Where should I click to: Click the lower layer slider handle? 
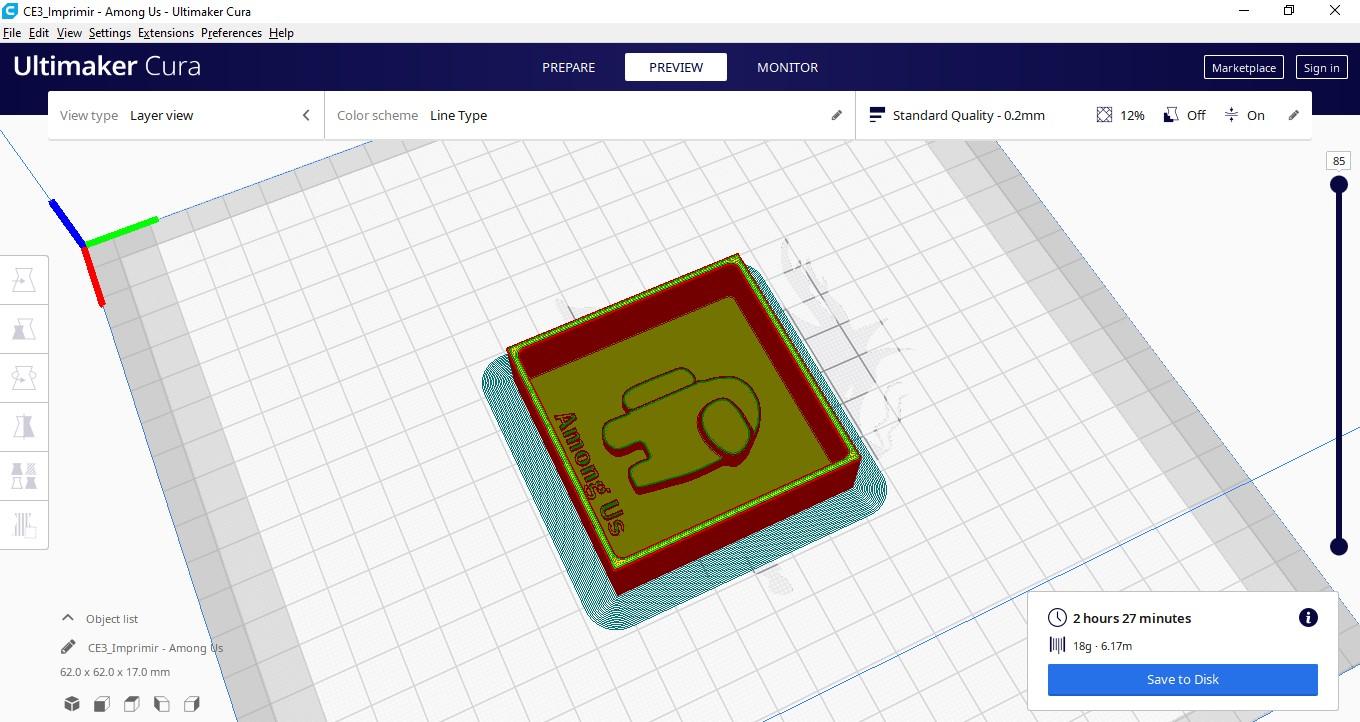(1338, 546)
